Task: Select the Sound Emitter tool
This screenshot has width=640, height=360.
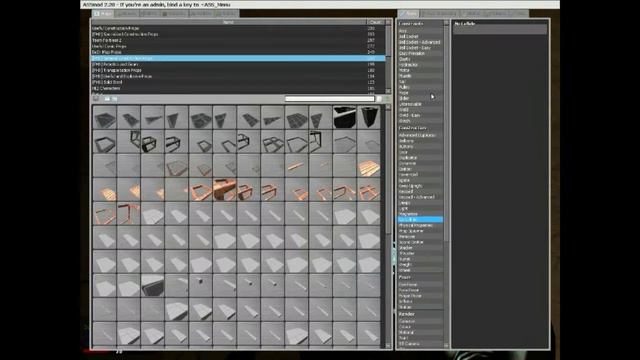Action: coord(420,242)
